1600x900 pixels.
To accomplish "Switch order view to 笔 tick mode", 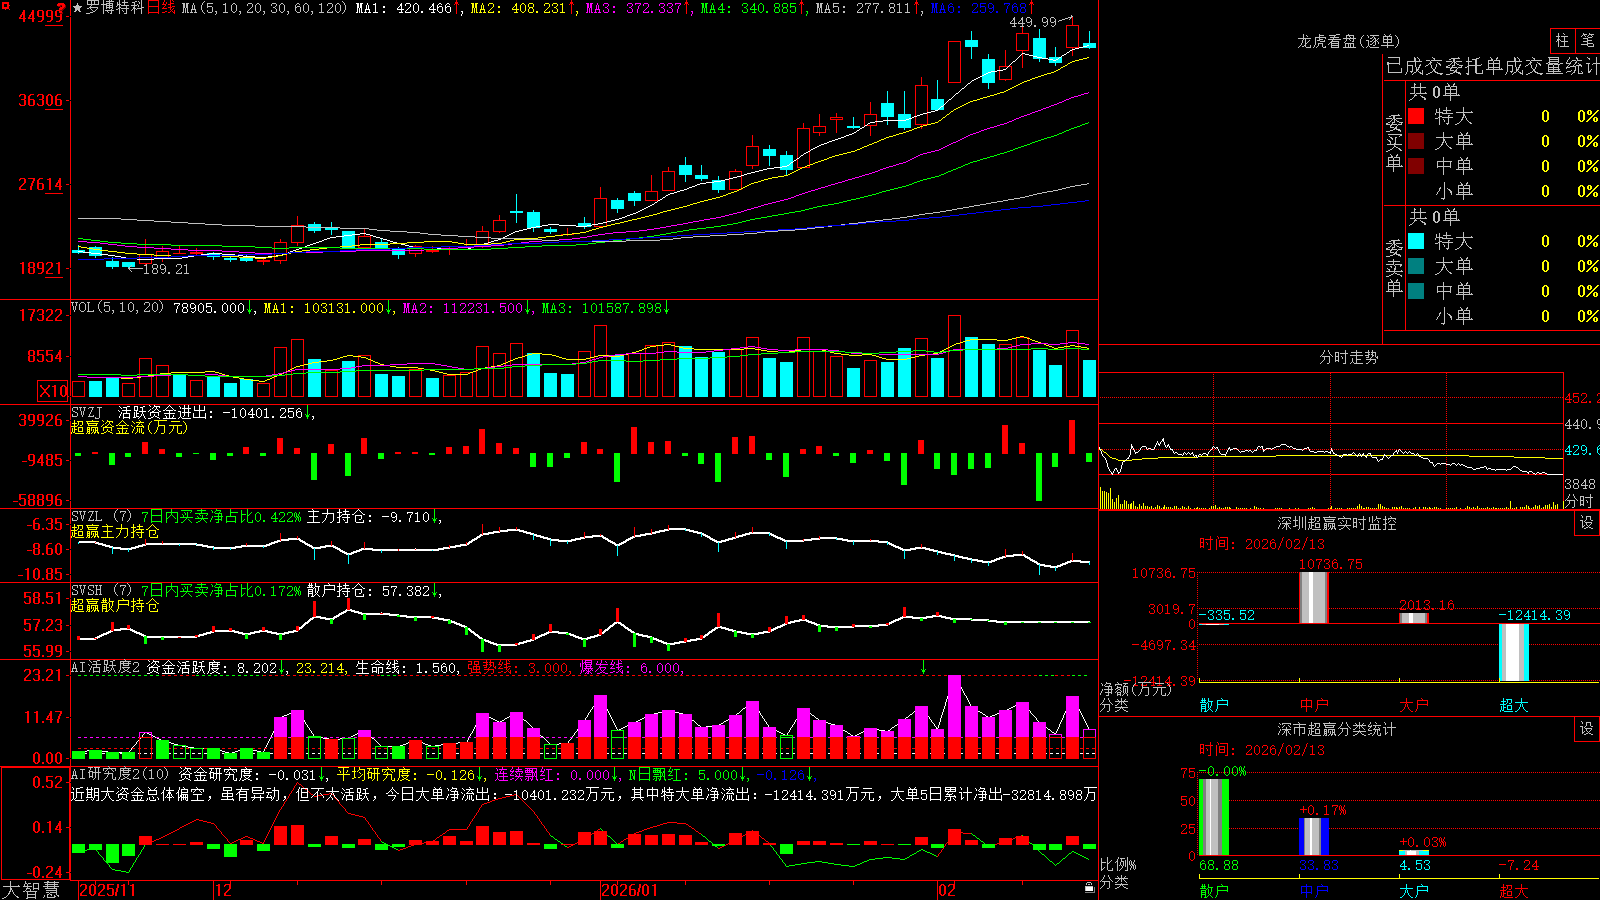I will 1588,40.
